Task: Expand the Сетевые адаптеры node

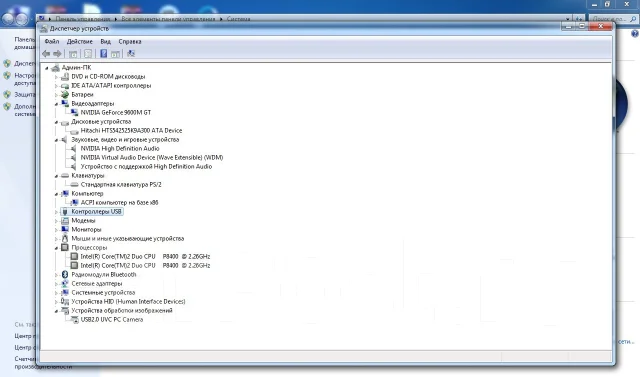Action: point(56,284)
